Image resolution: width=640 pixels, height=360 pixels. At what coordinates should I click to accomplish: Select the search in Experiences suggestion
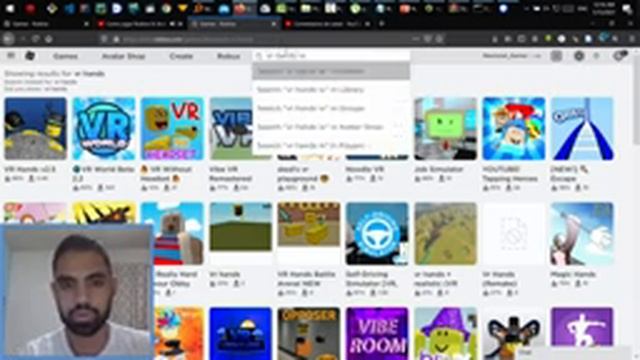(331, 71)
